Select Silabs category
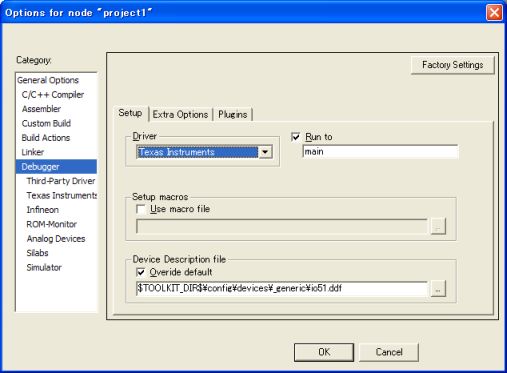The image size is (507, 373). 37,253
